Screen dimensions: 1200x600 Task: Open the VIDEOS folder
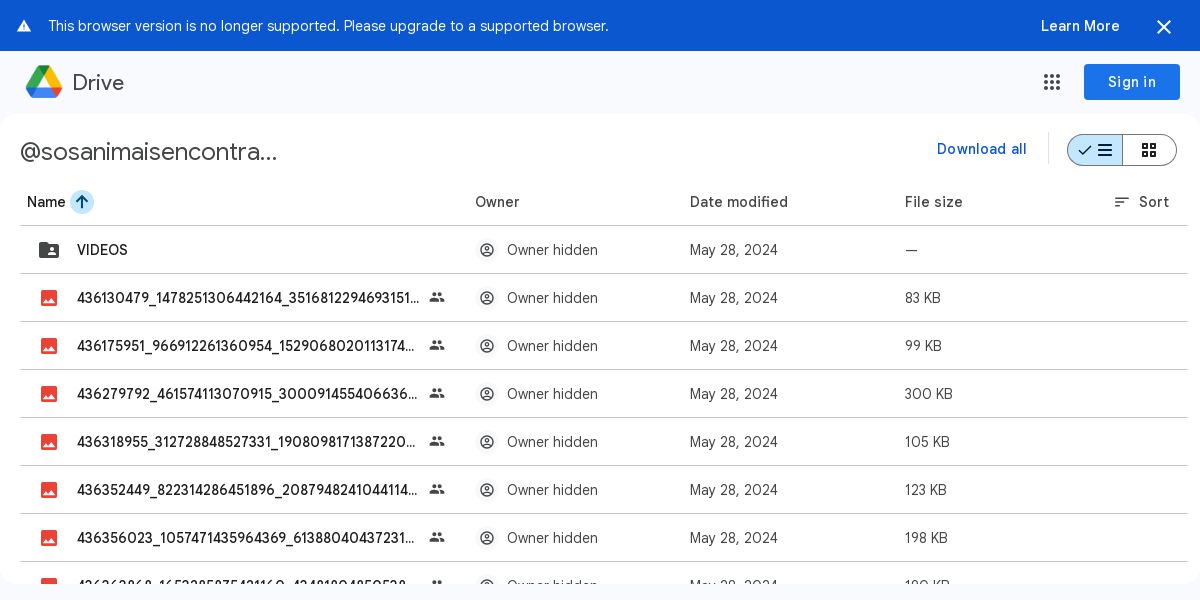(x=102, y=250)
